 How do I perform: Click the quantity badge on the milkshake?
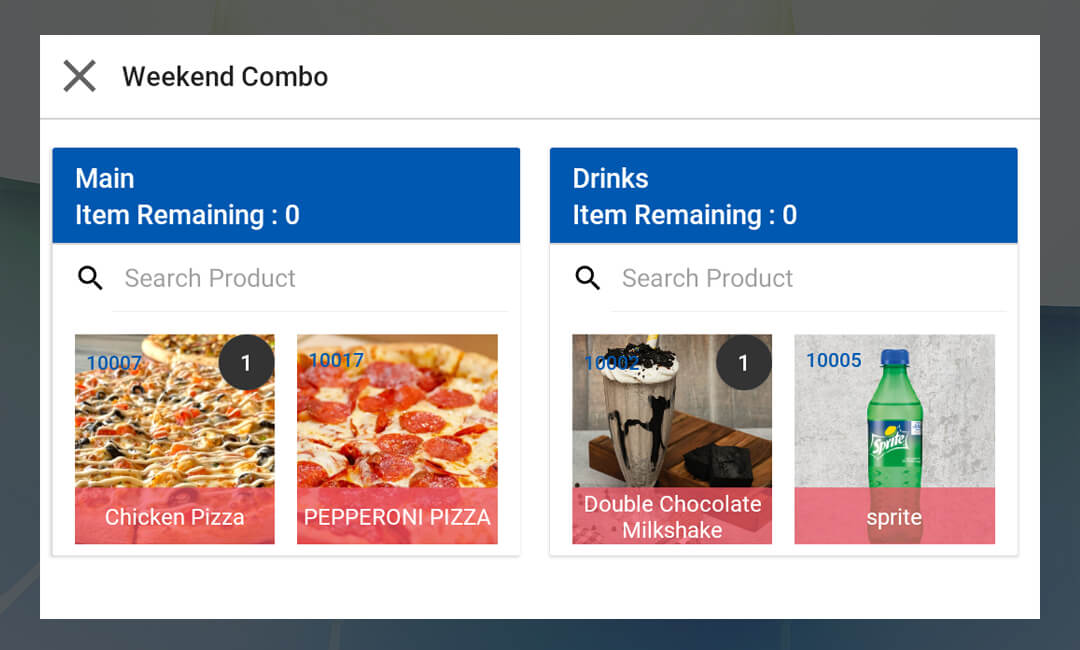[x=743, y=362]
